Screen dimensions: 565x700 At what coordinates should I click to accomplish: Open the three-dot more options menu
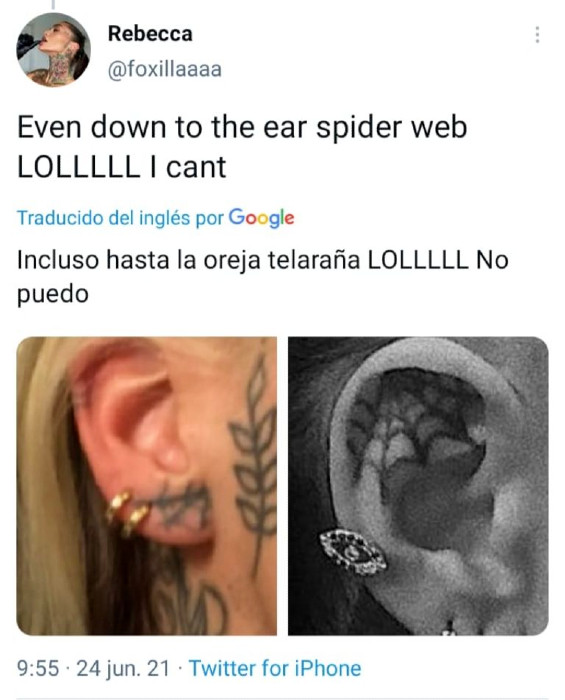point(537,35)
